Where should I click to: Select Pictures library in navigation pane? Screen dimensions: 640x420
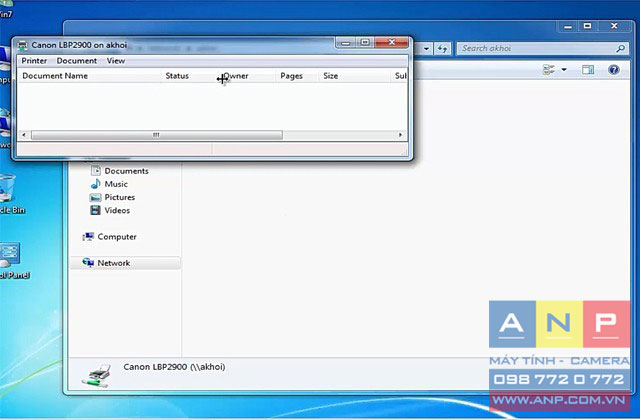coord(120,197)
